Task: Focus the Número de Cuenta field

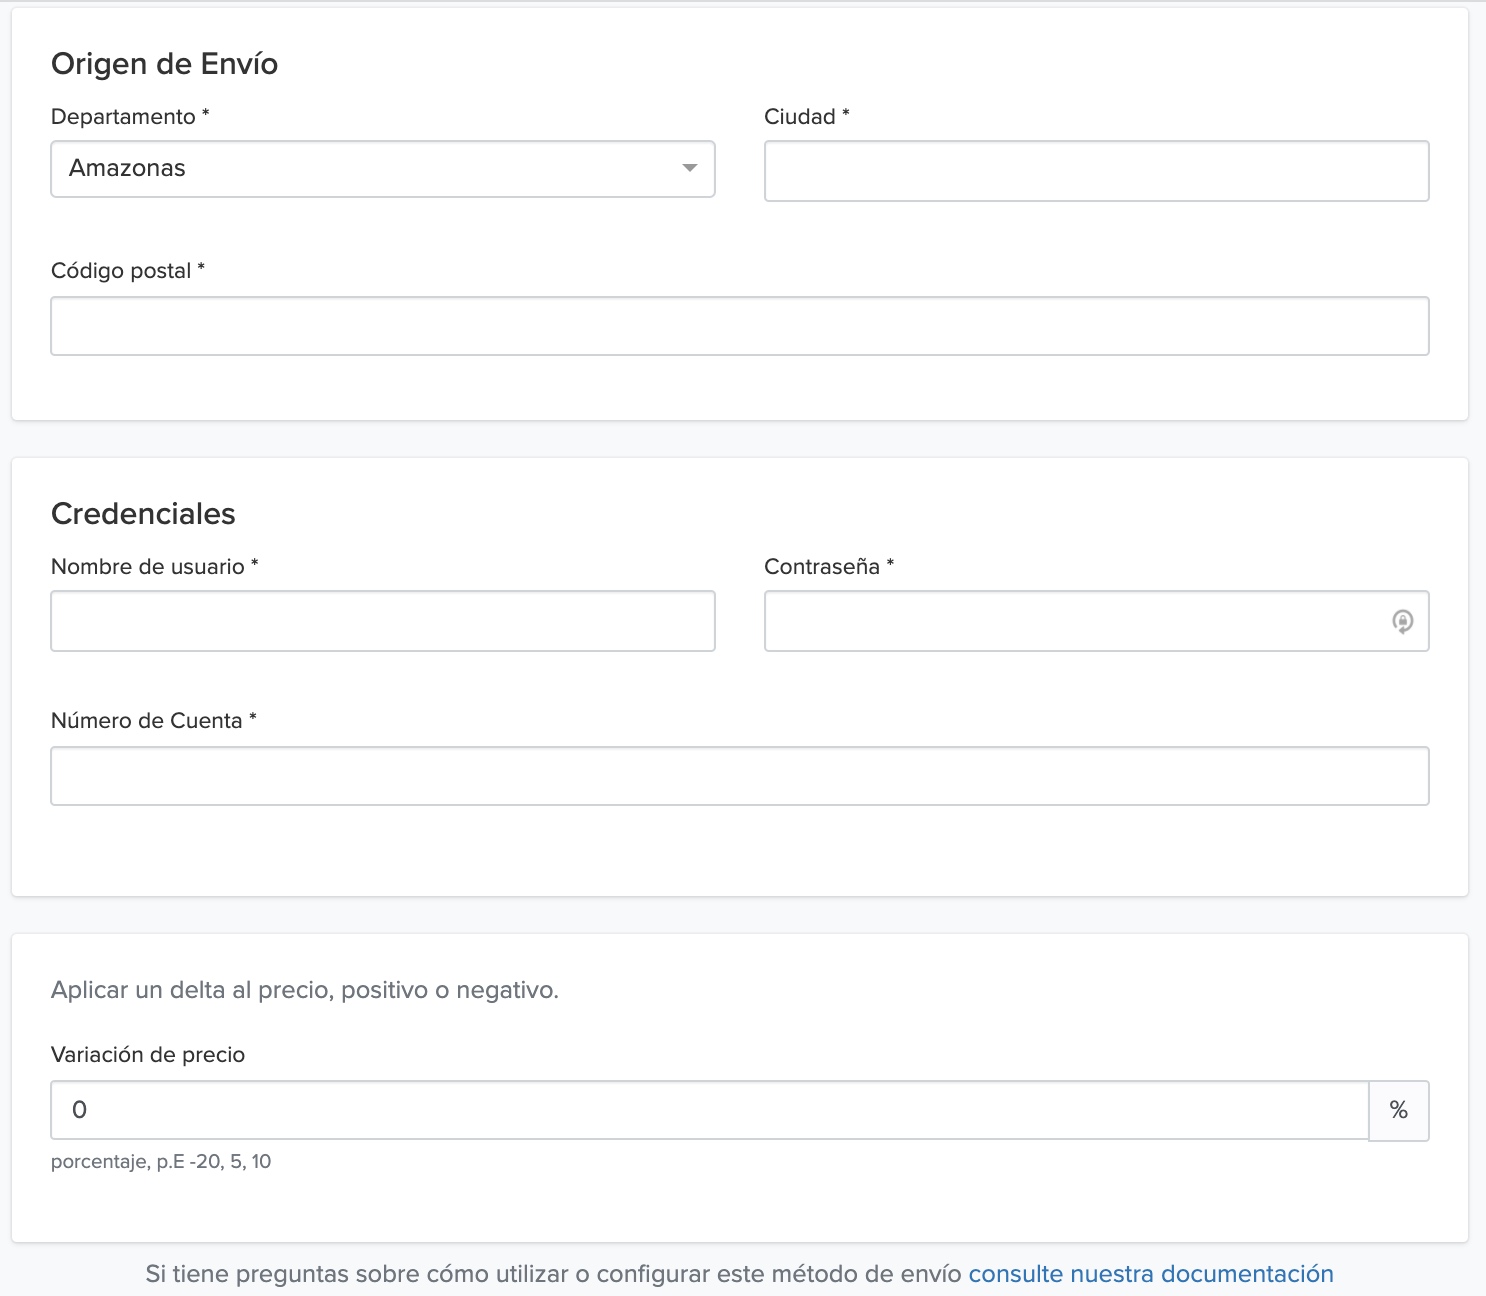Action: 739,776
